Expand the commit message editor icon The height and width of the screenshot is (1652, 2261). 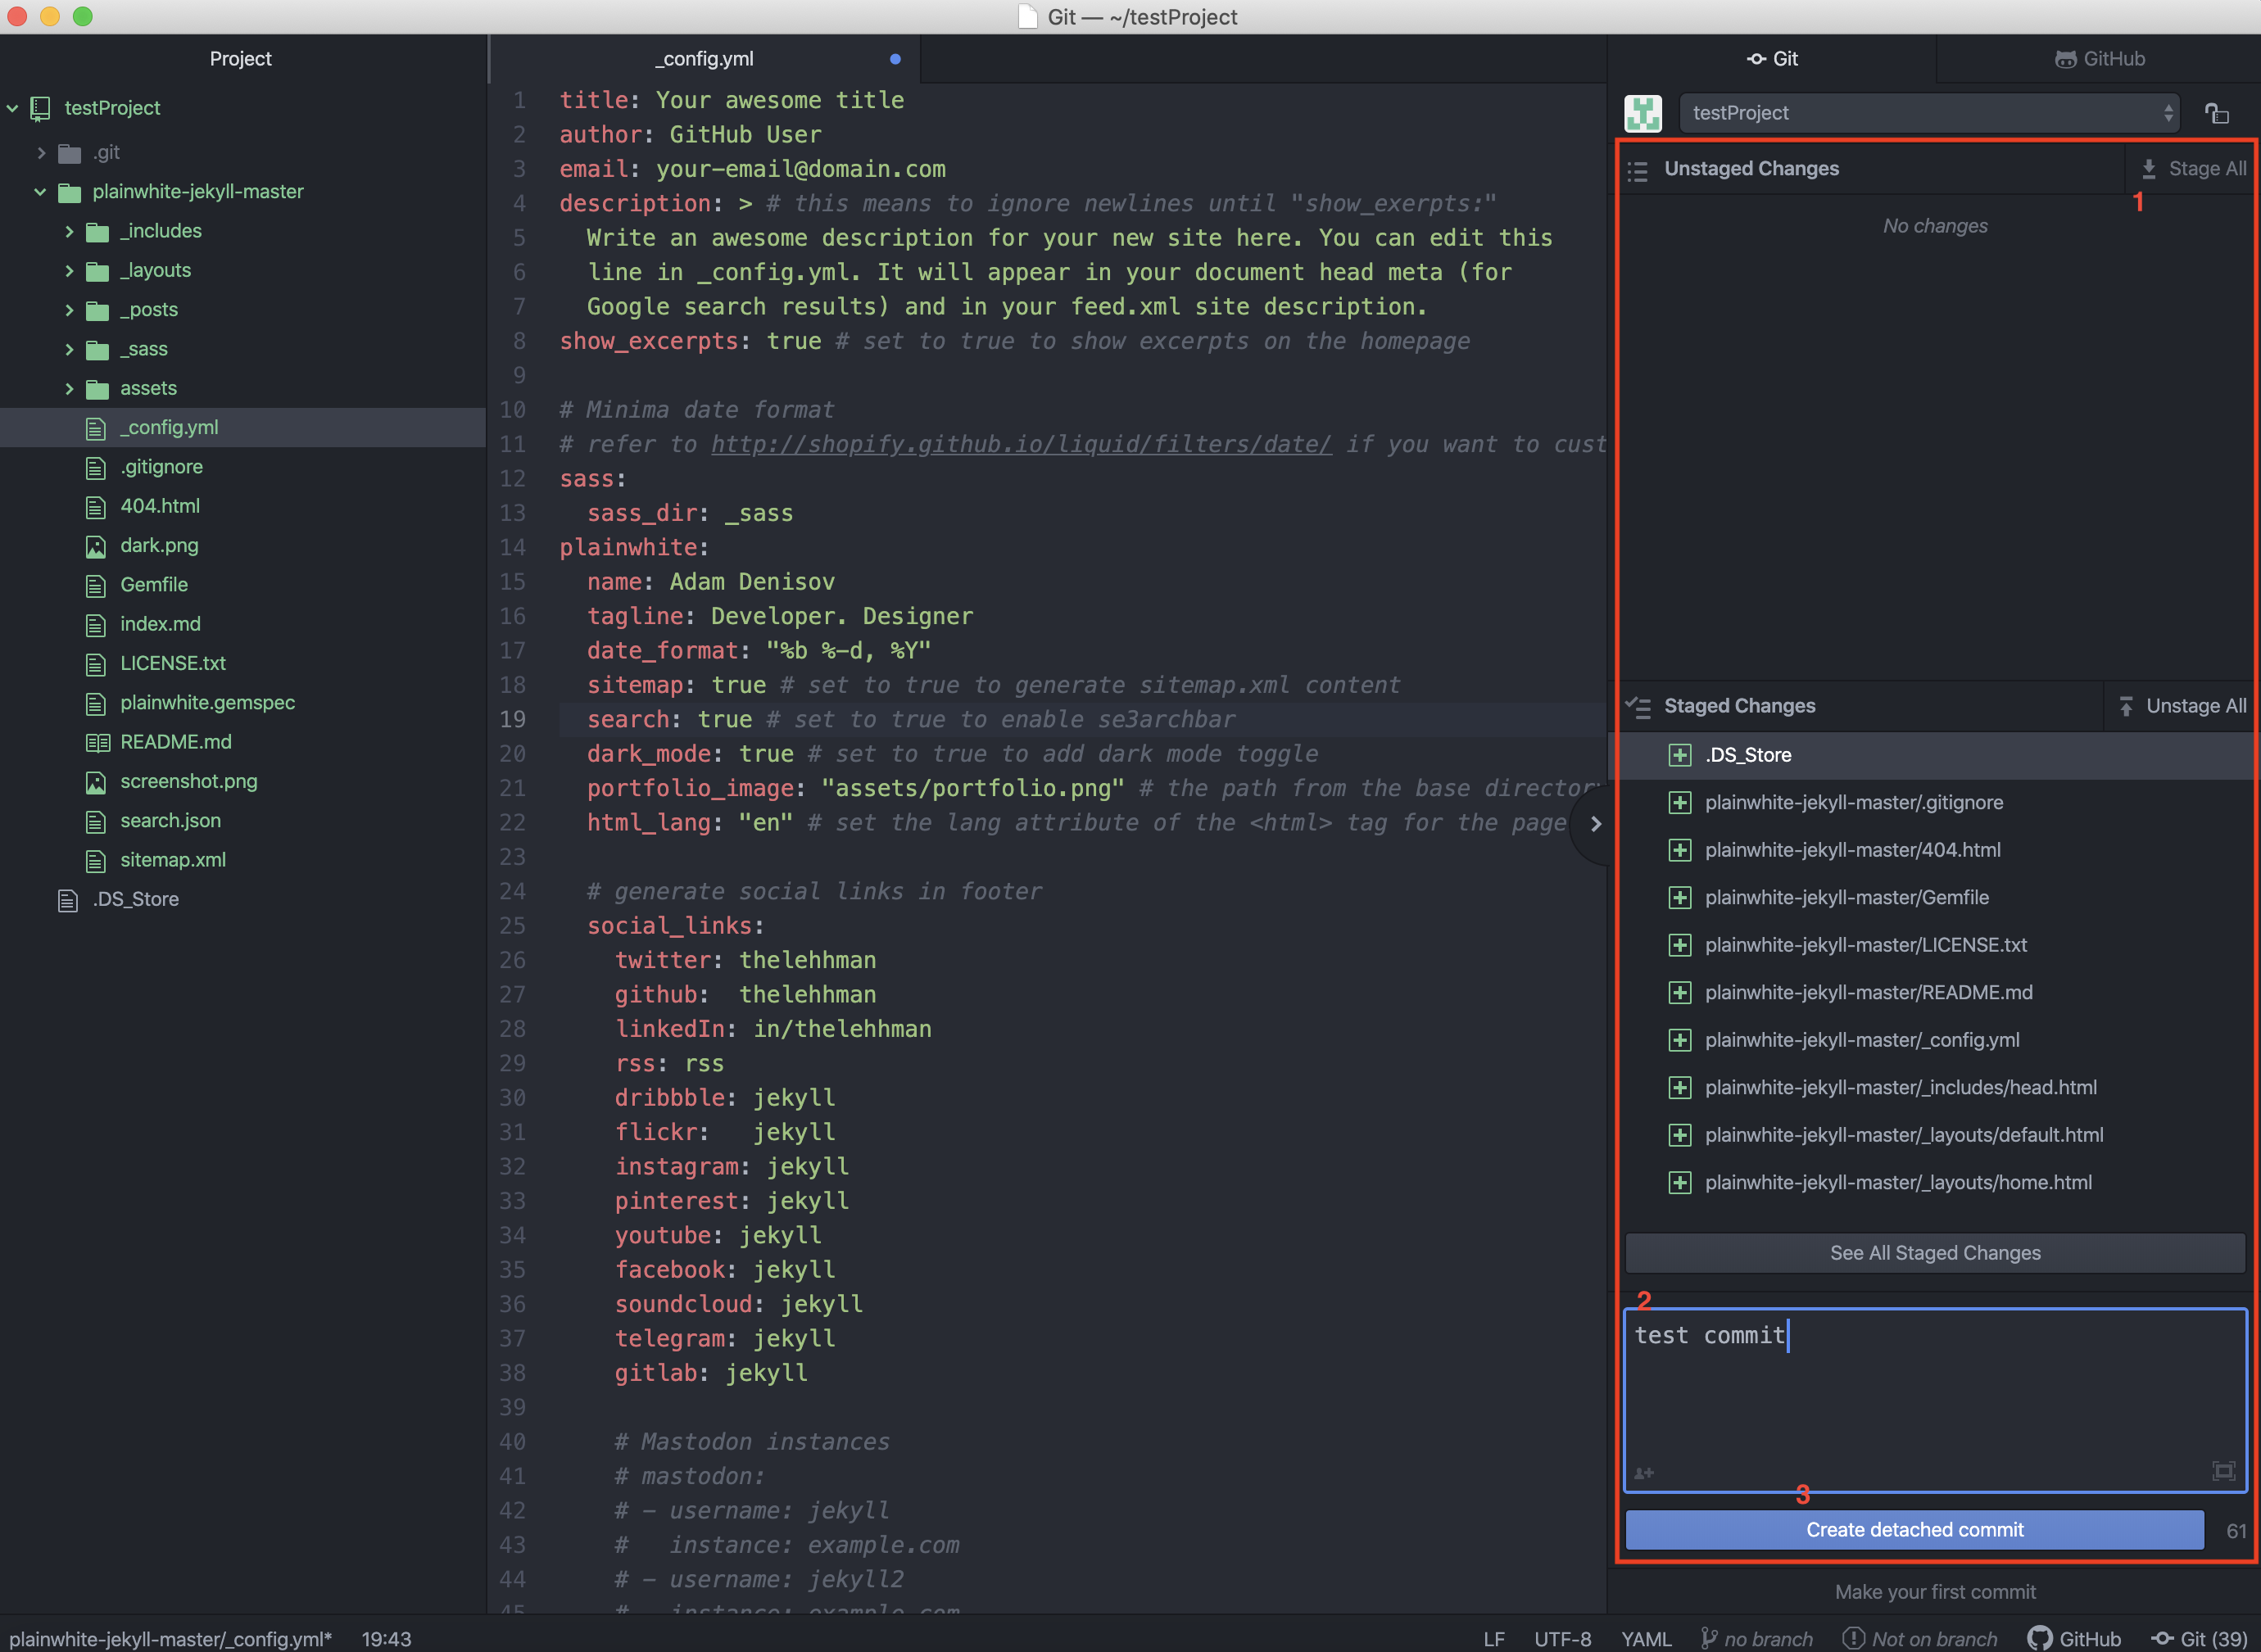(x=2223, y=1471)
